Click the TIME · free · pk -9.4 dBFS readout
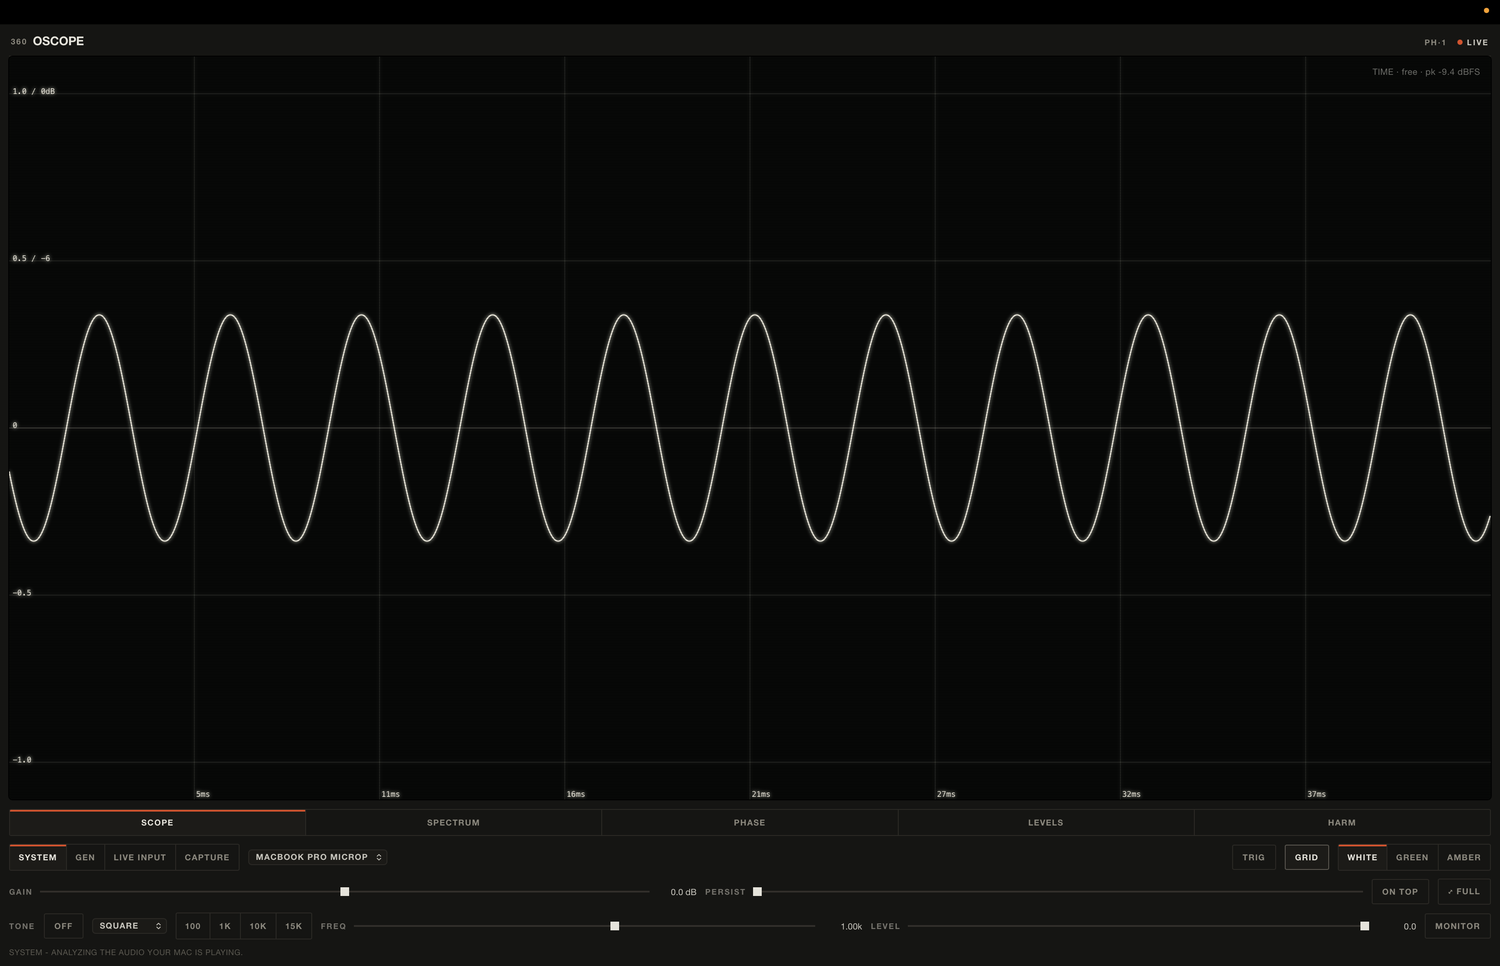The height and width of the screenshot is (966, 1500). pyautogui.click(x=1426, y=72)
